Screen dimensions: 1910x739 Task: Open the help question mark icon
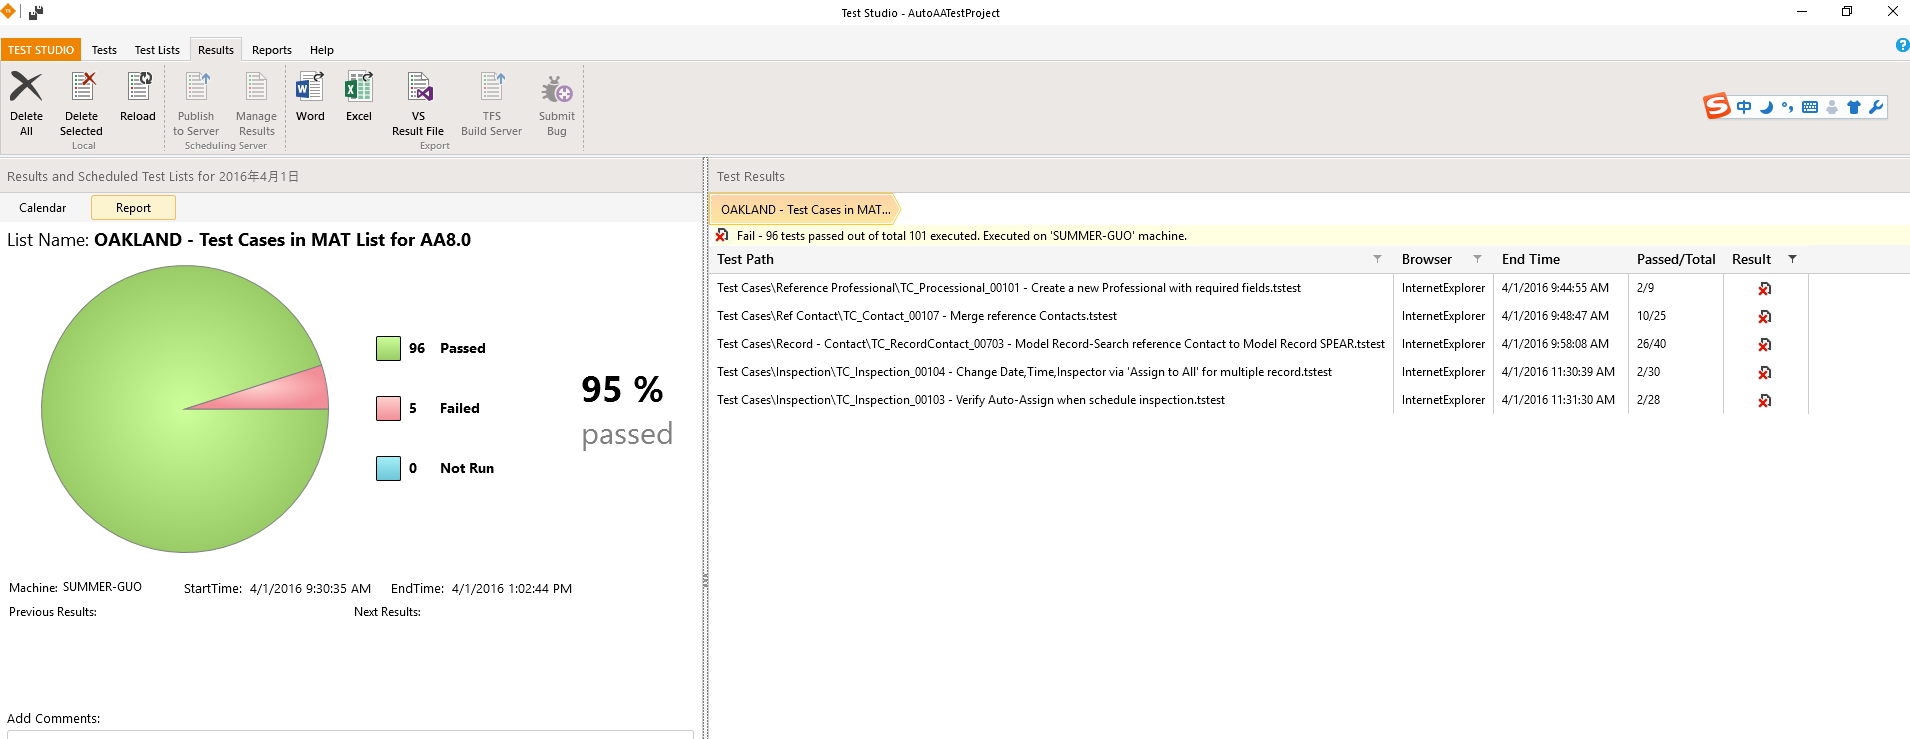[x=1901, y=45]
